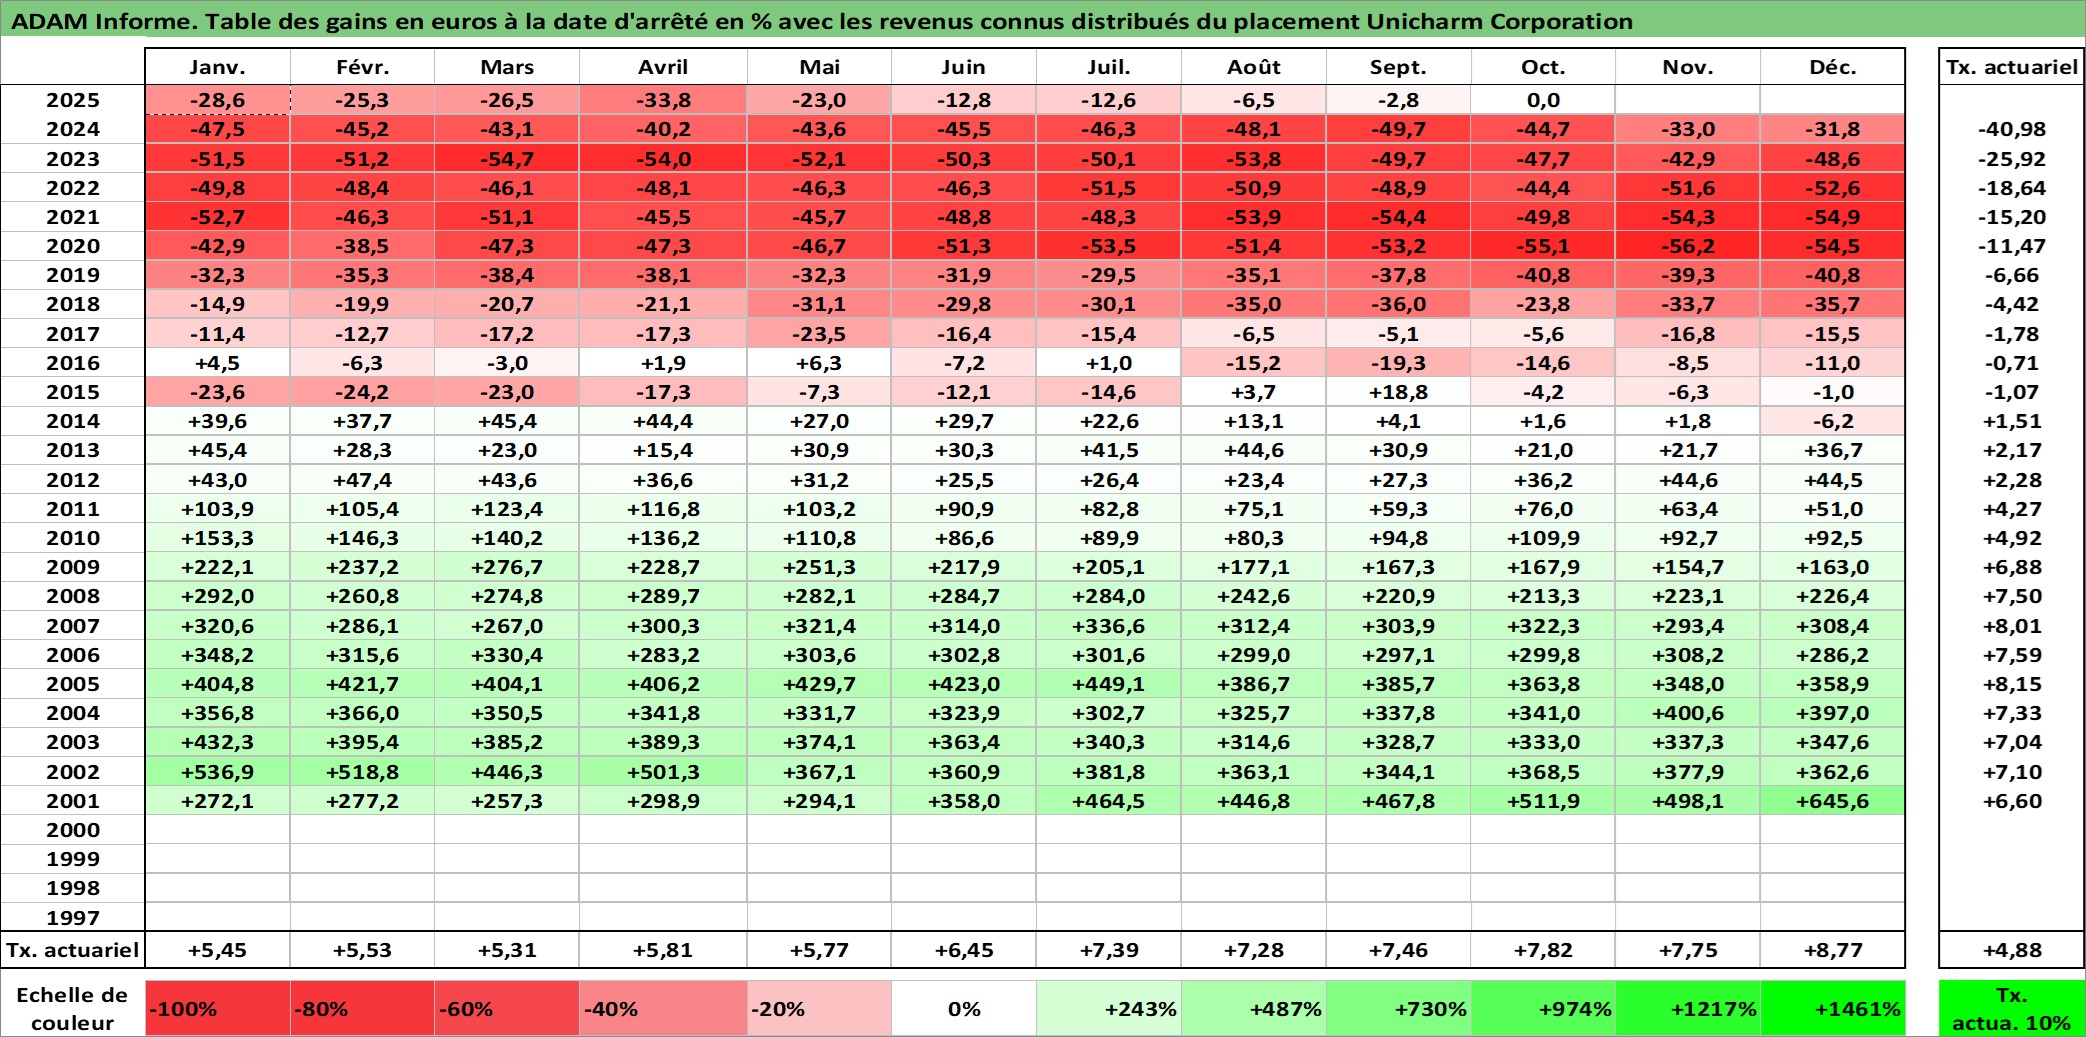
Task: Select the +511,9 cell for Oct. 2001
Action: (1543, 801)
